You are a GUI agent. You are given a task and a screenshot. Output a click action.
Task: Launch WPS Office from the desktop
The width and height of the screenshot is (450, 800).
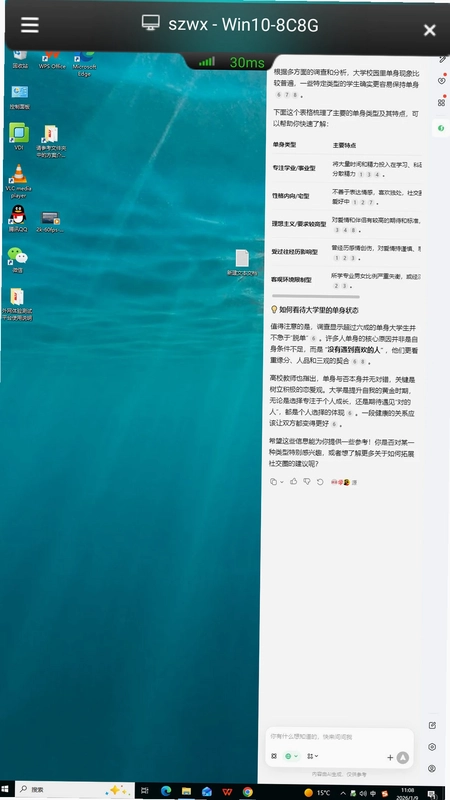tap(52, 60)
